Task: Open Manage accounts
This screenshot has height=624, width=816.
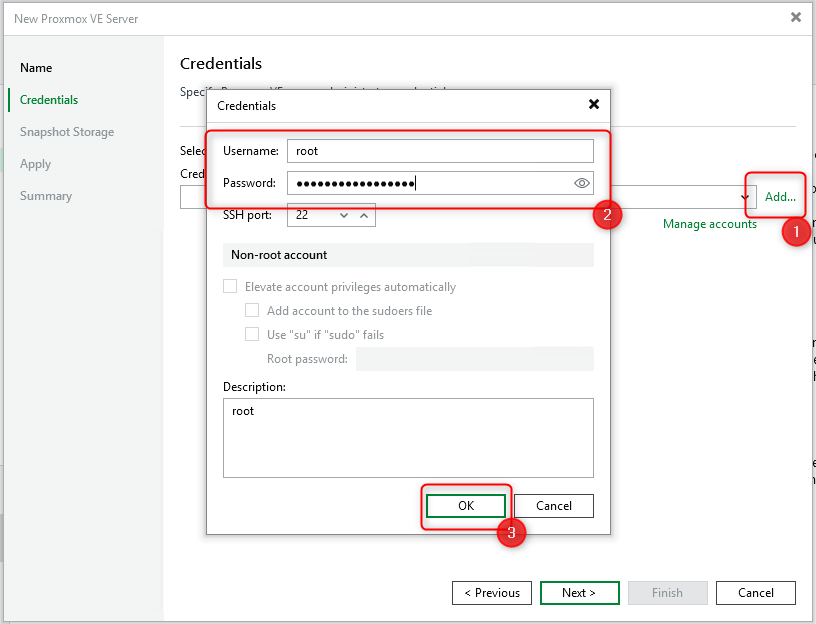Action: coord(710,223)
